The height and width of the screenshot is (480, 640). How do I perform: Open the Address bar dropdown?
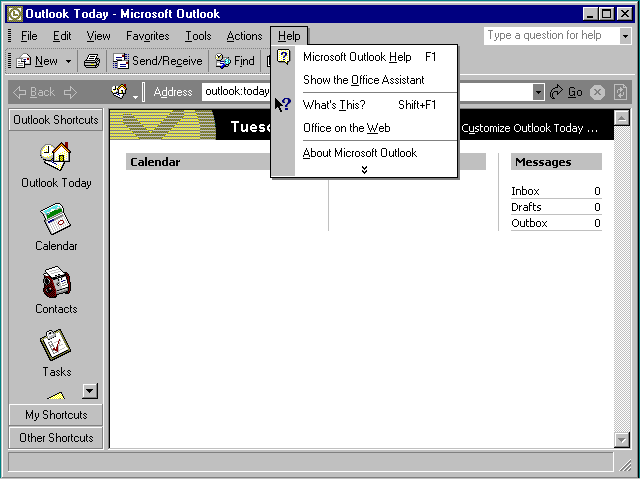click(538, 92)
